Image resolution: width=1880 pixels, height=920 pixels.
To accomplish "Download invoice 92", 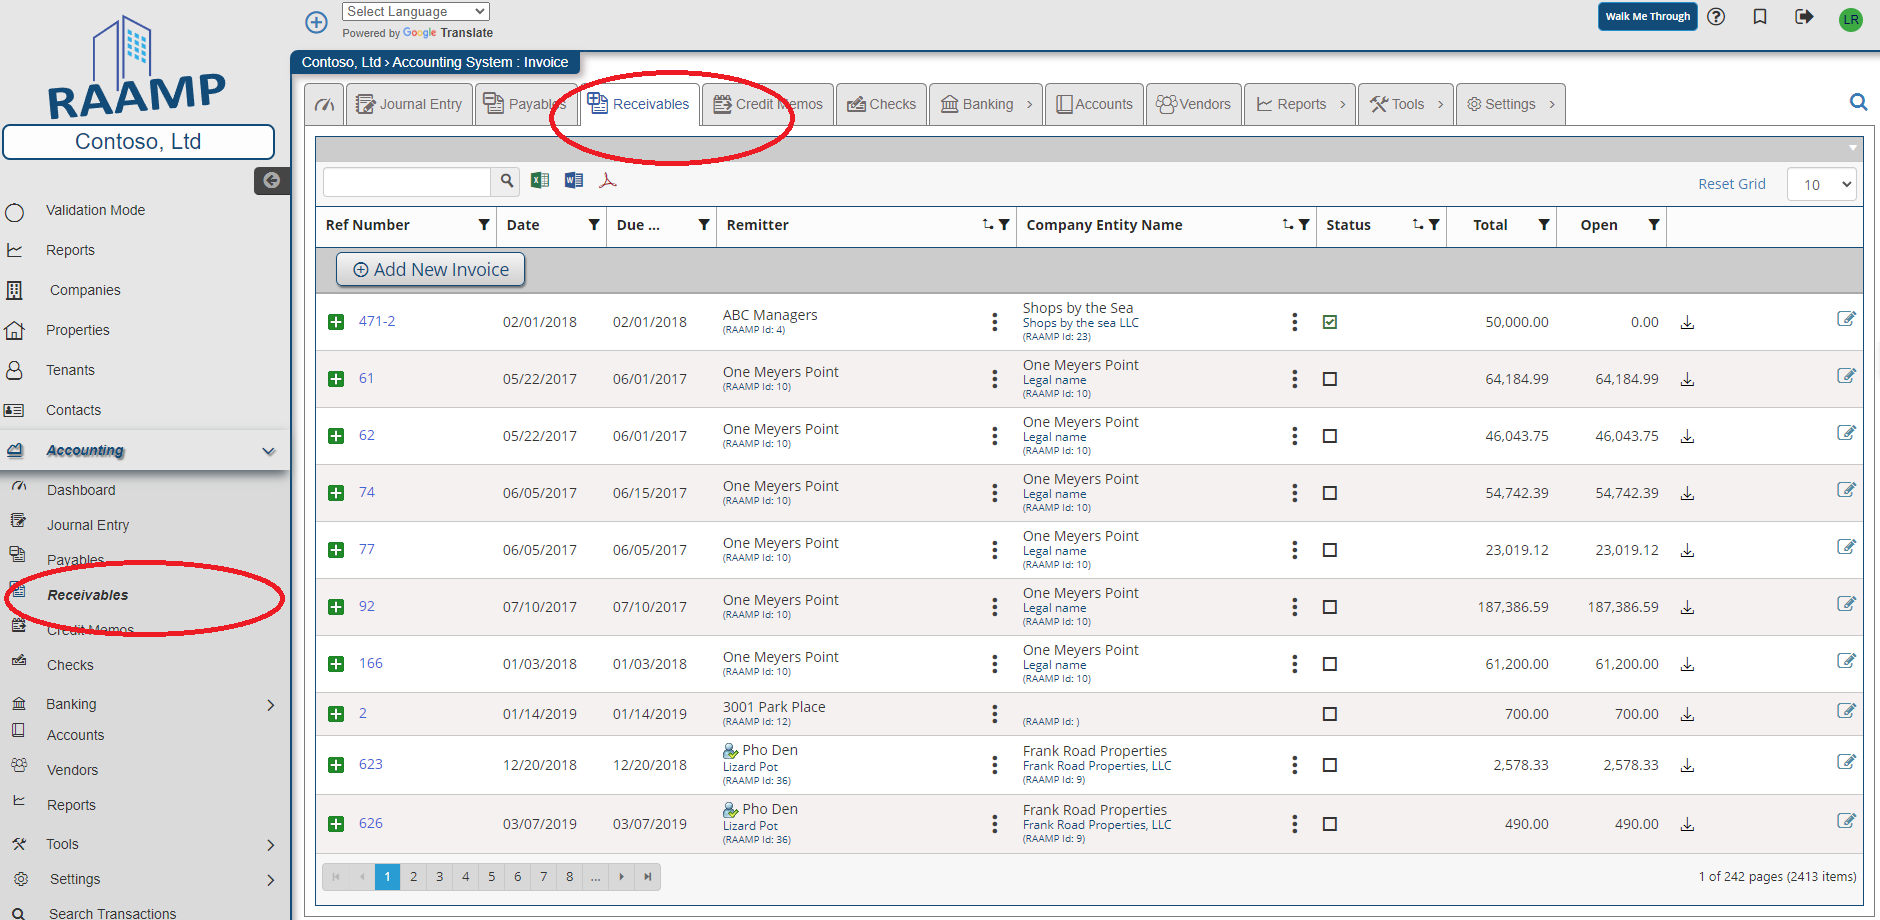I will (1687, 607).
